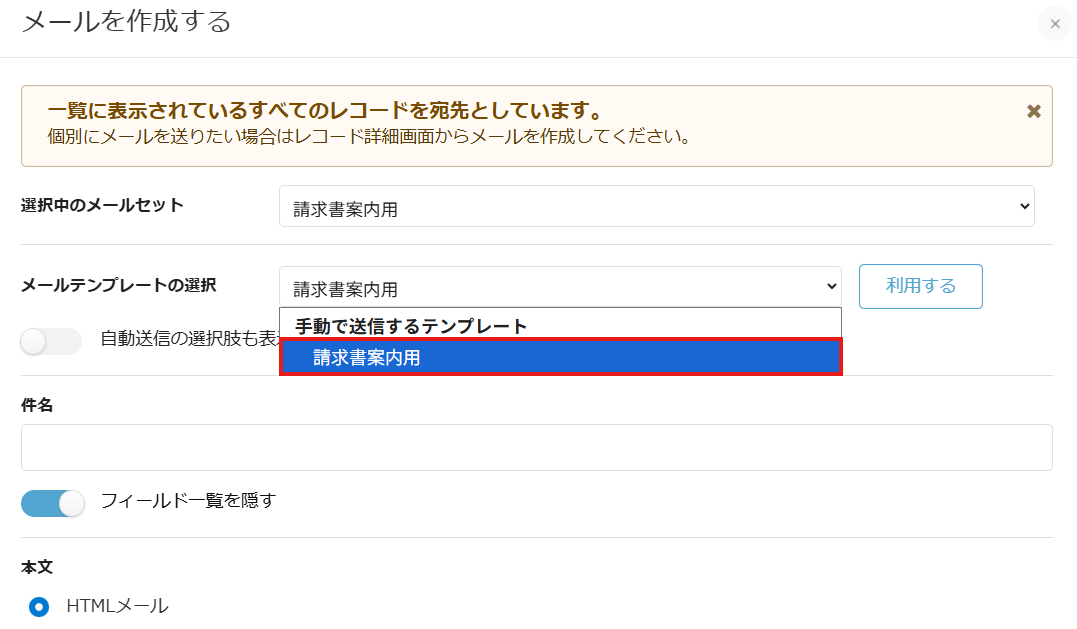Click the メールを作成する dialog title
The image size is (1077, 629).
coord(126,21)
